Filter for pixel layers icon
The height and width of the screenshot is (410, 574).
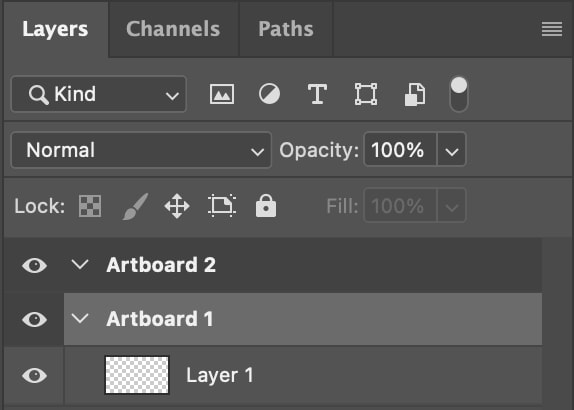(x=222, y=94)
